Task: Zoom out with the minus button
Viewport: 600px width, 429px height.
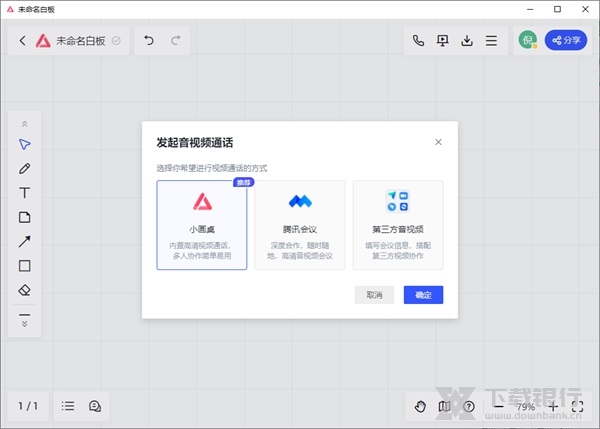Action: click(x=499, y=406)
